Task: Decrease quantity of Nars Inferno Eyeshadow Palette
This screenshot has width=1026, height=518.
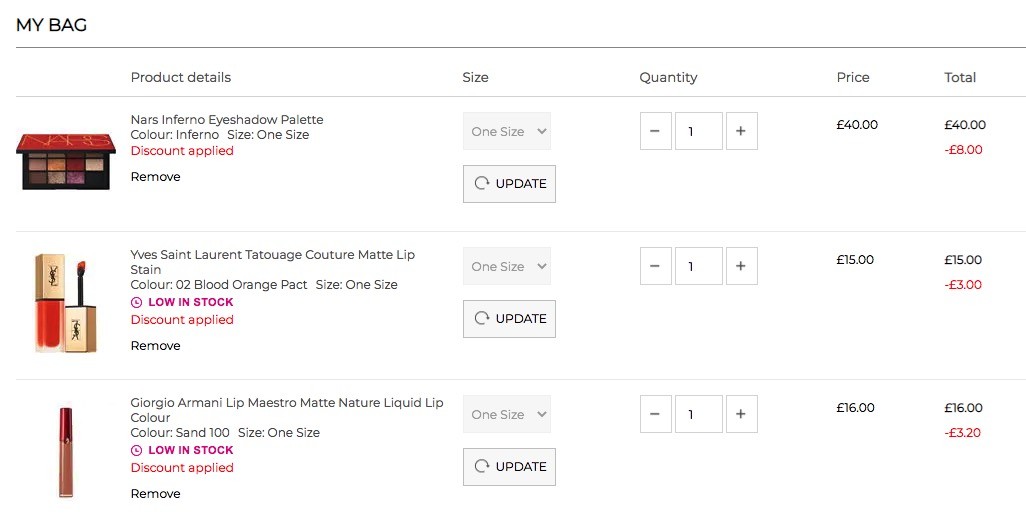Action: pyautogui.click(x=656, y=131)
